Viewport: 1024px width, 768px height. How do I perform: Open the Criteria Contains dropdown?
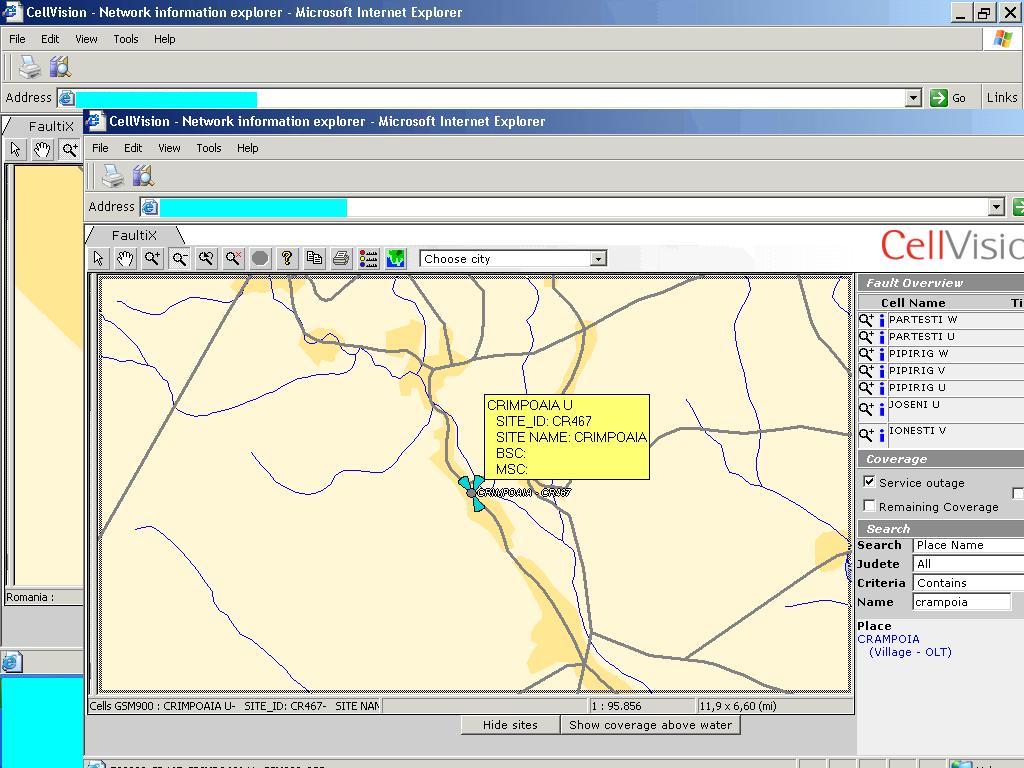pyautogui.click(x=968, y=583)
